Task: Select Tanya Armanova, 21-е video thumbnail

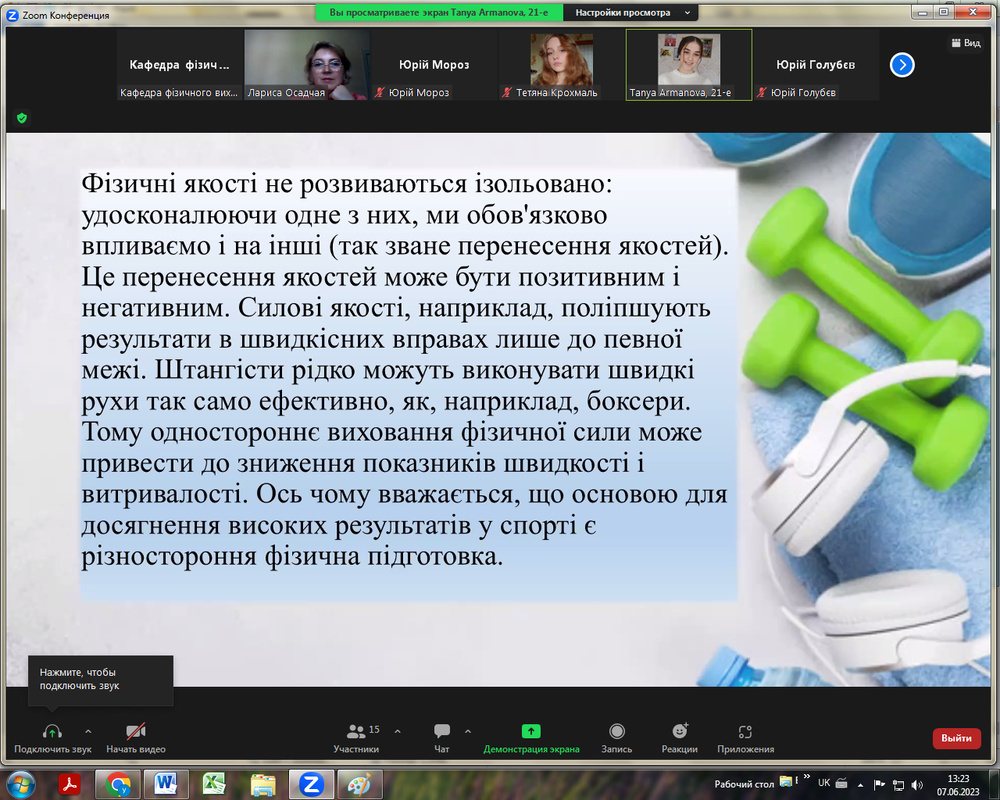Action: [x=689, y=64]
